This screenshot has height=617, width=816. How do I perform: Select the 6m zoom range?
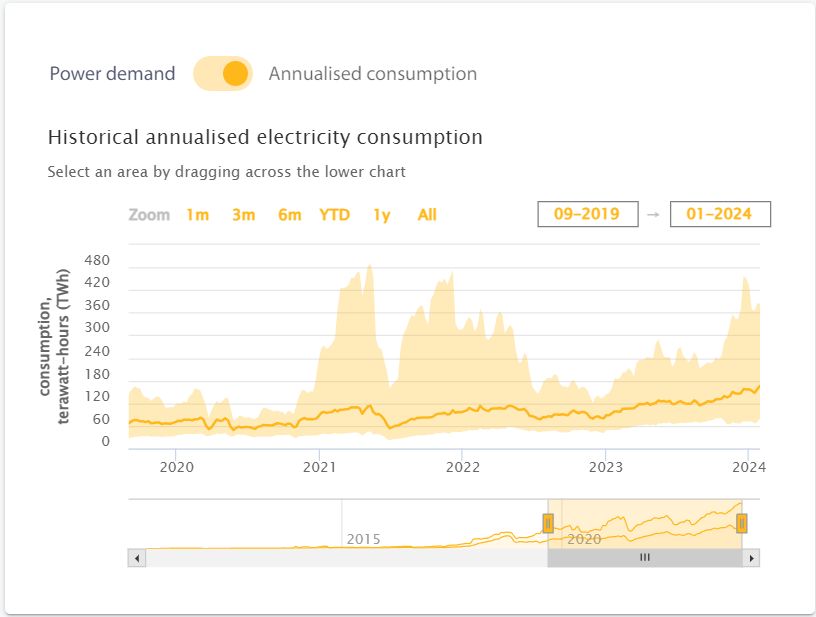tap(289, 214)
